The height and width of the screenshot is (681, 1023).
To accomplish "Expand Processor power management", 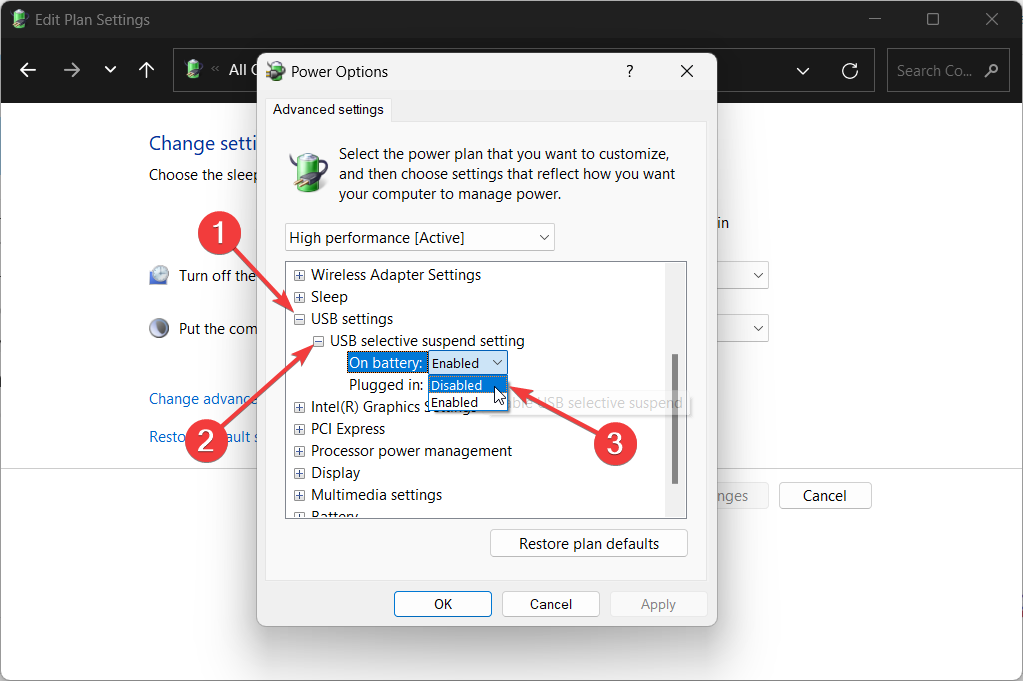I will 299,451.
